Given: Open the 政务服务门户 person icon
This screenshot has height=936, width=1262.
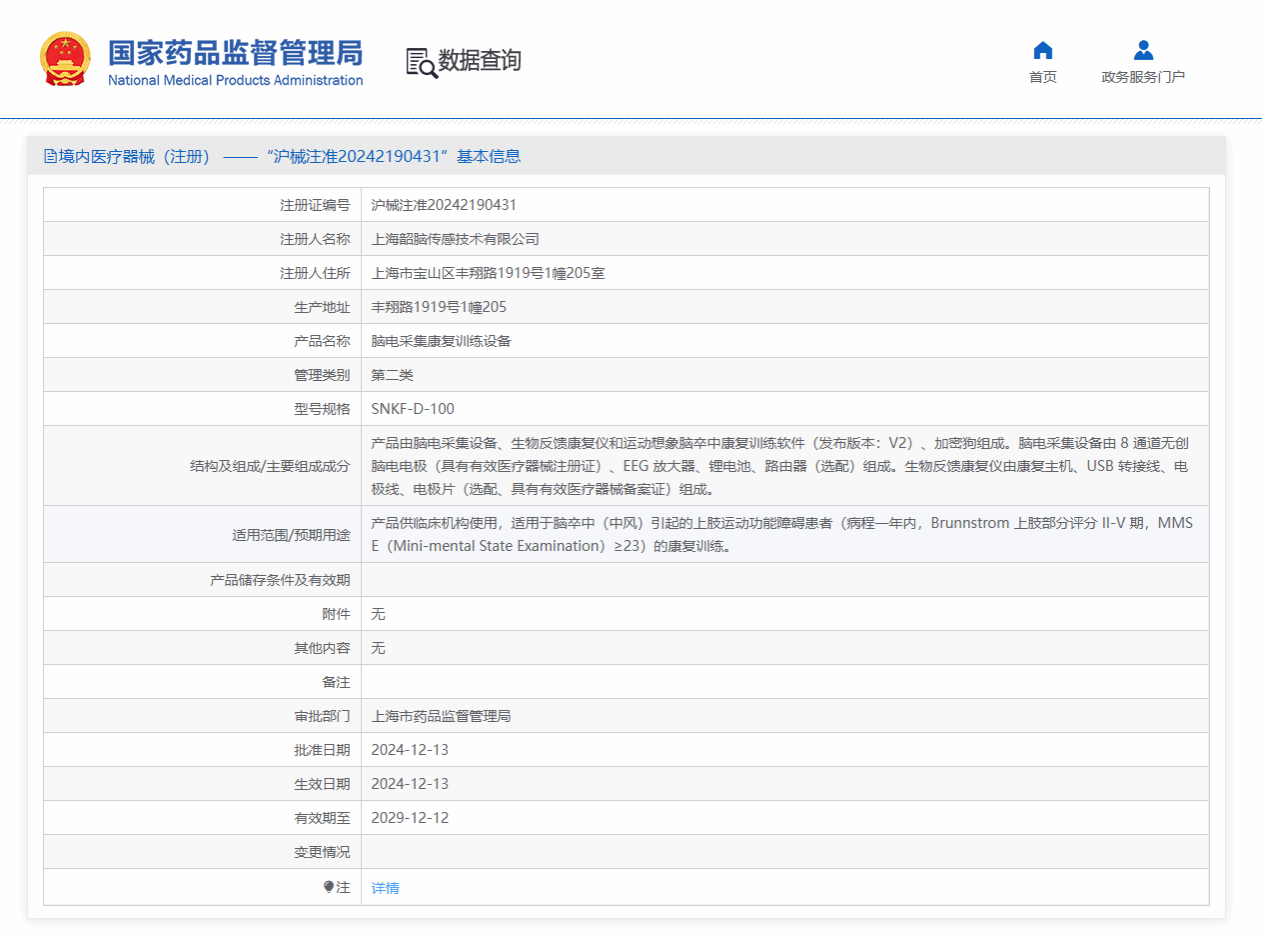Looking at the screenshot, I should pos(1142,50).
